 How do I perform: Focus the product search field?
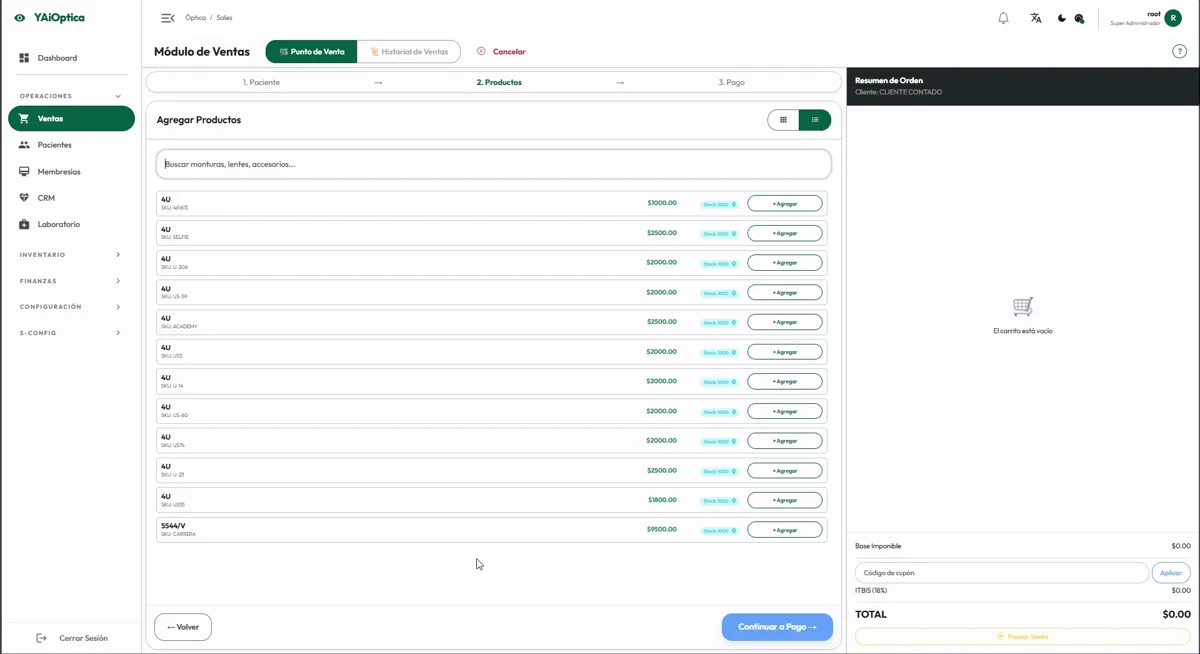494,164
